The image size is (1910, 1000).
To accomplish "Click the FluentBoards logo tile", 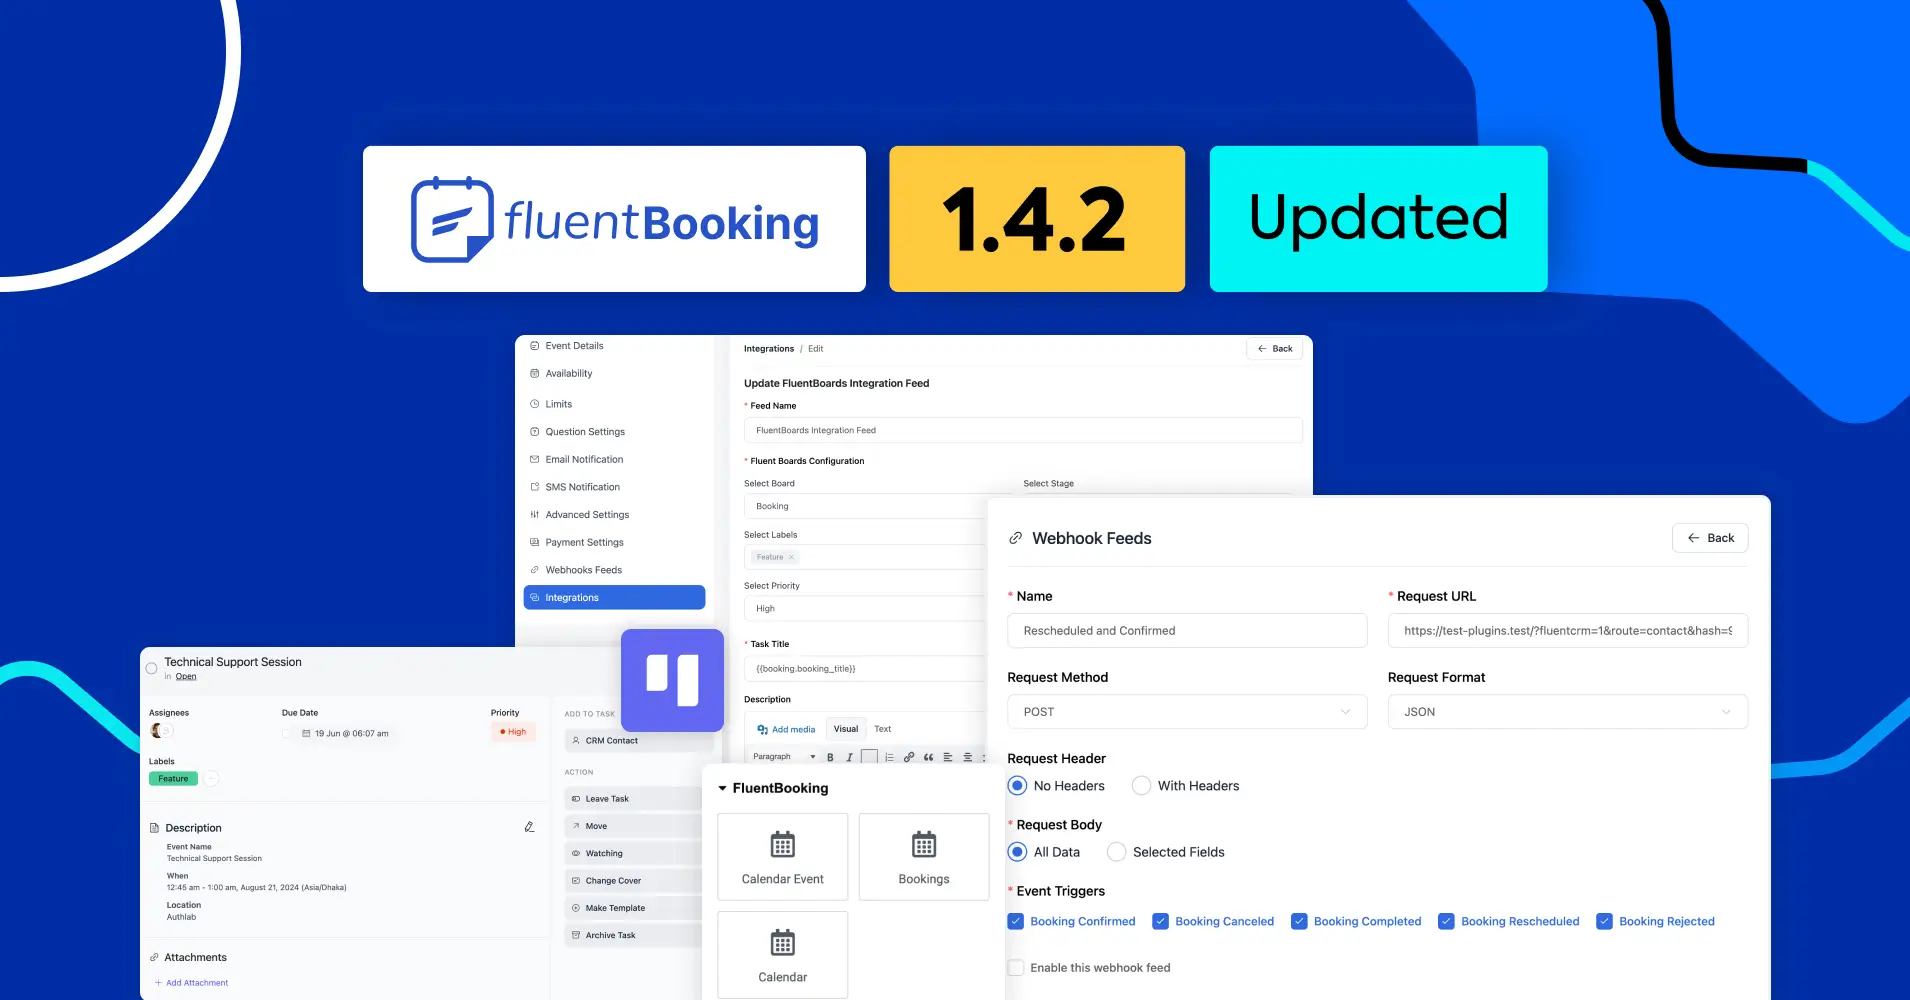I will point(672,680).
